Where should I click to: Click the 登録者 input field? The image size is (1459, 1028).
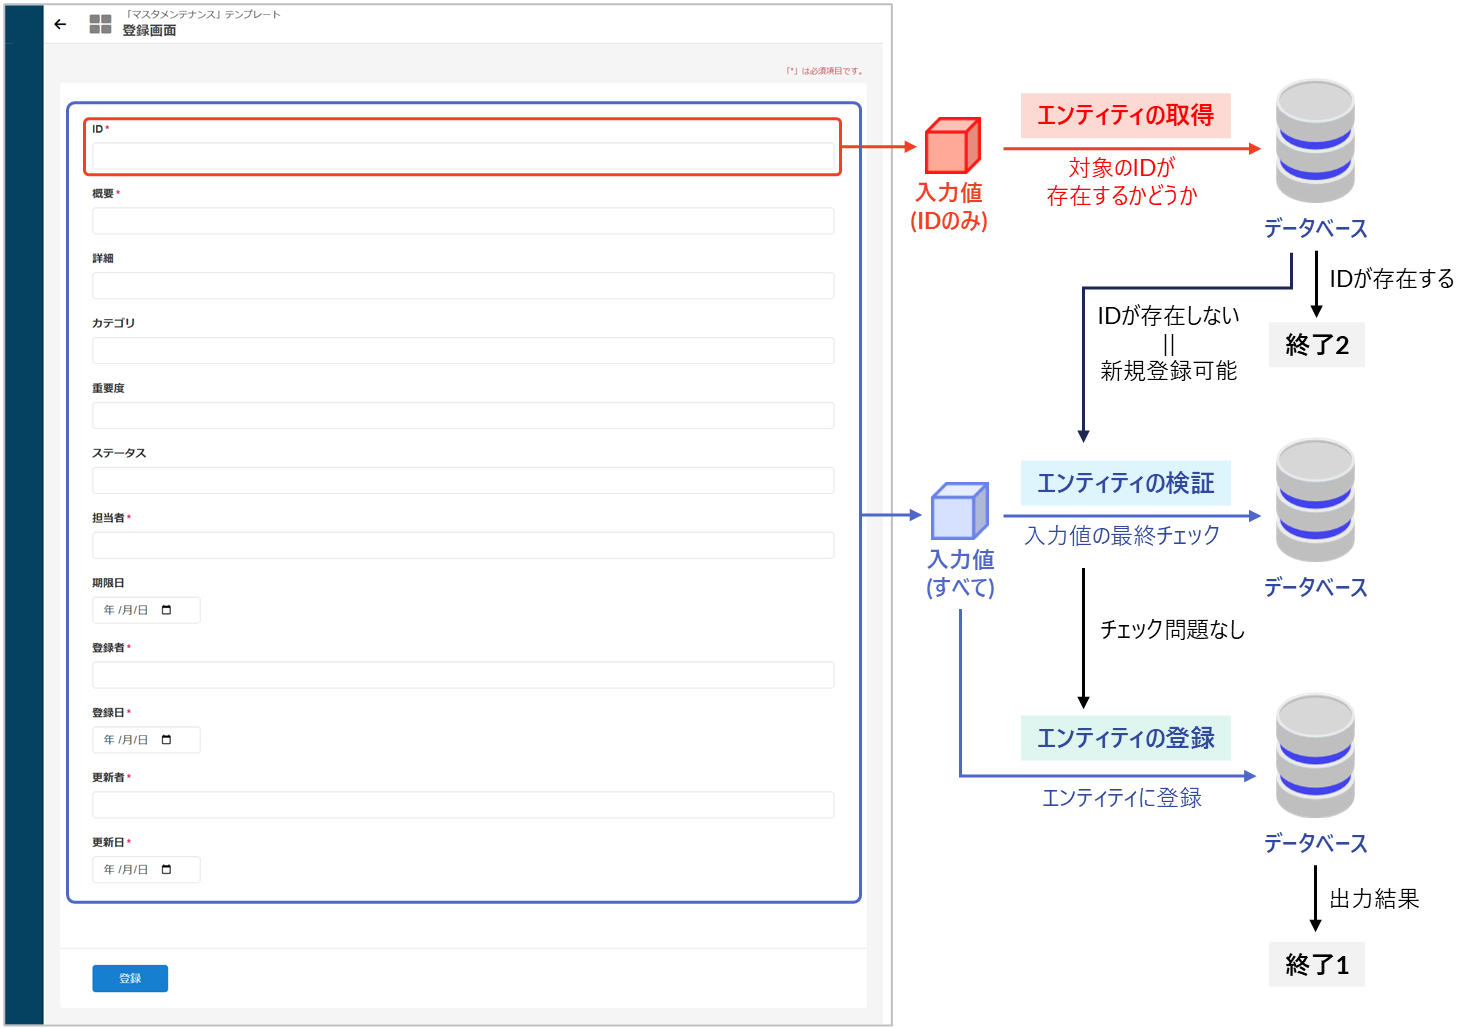(x=463, y=676)
